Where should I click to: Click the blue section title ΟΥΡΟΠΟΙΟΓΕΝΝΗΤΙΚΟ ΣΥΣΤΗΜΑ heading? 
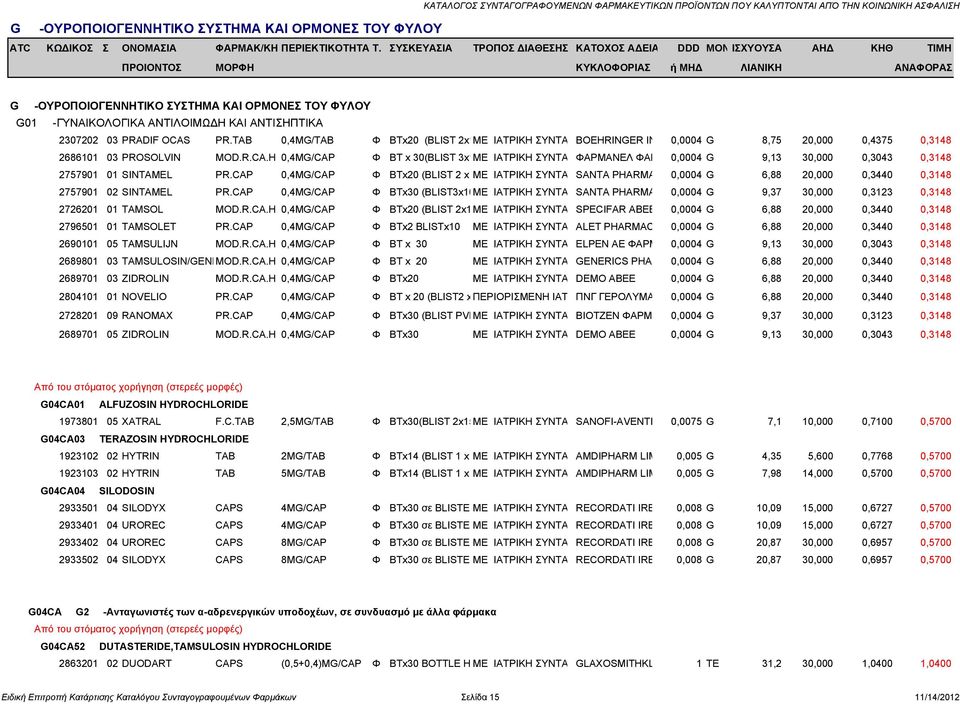pyautogui.click(x=226, y=28)
